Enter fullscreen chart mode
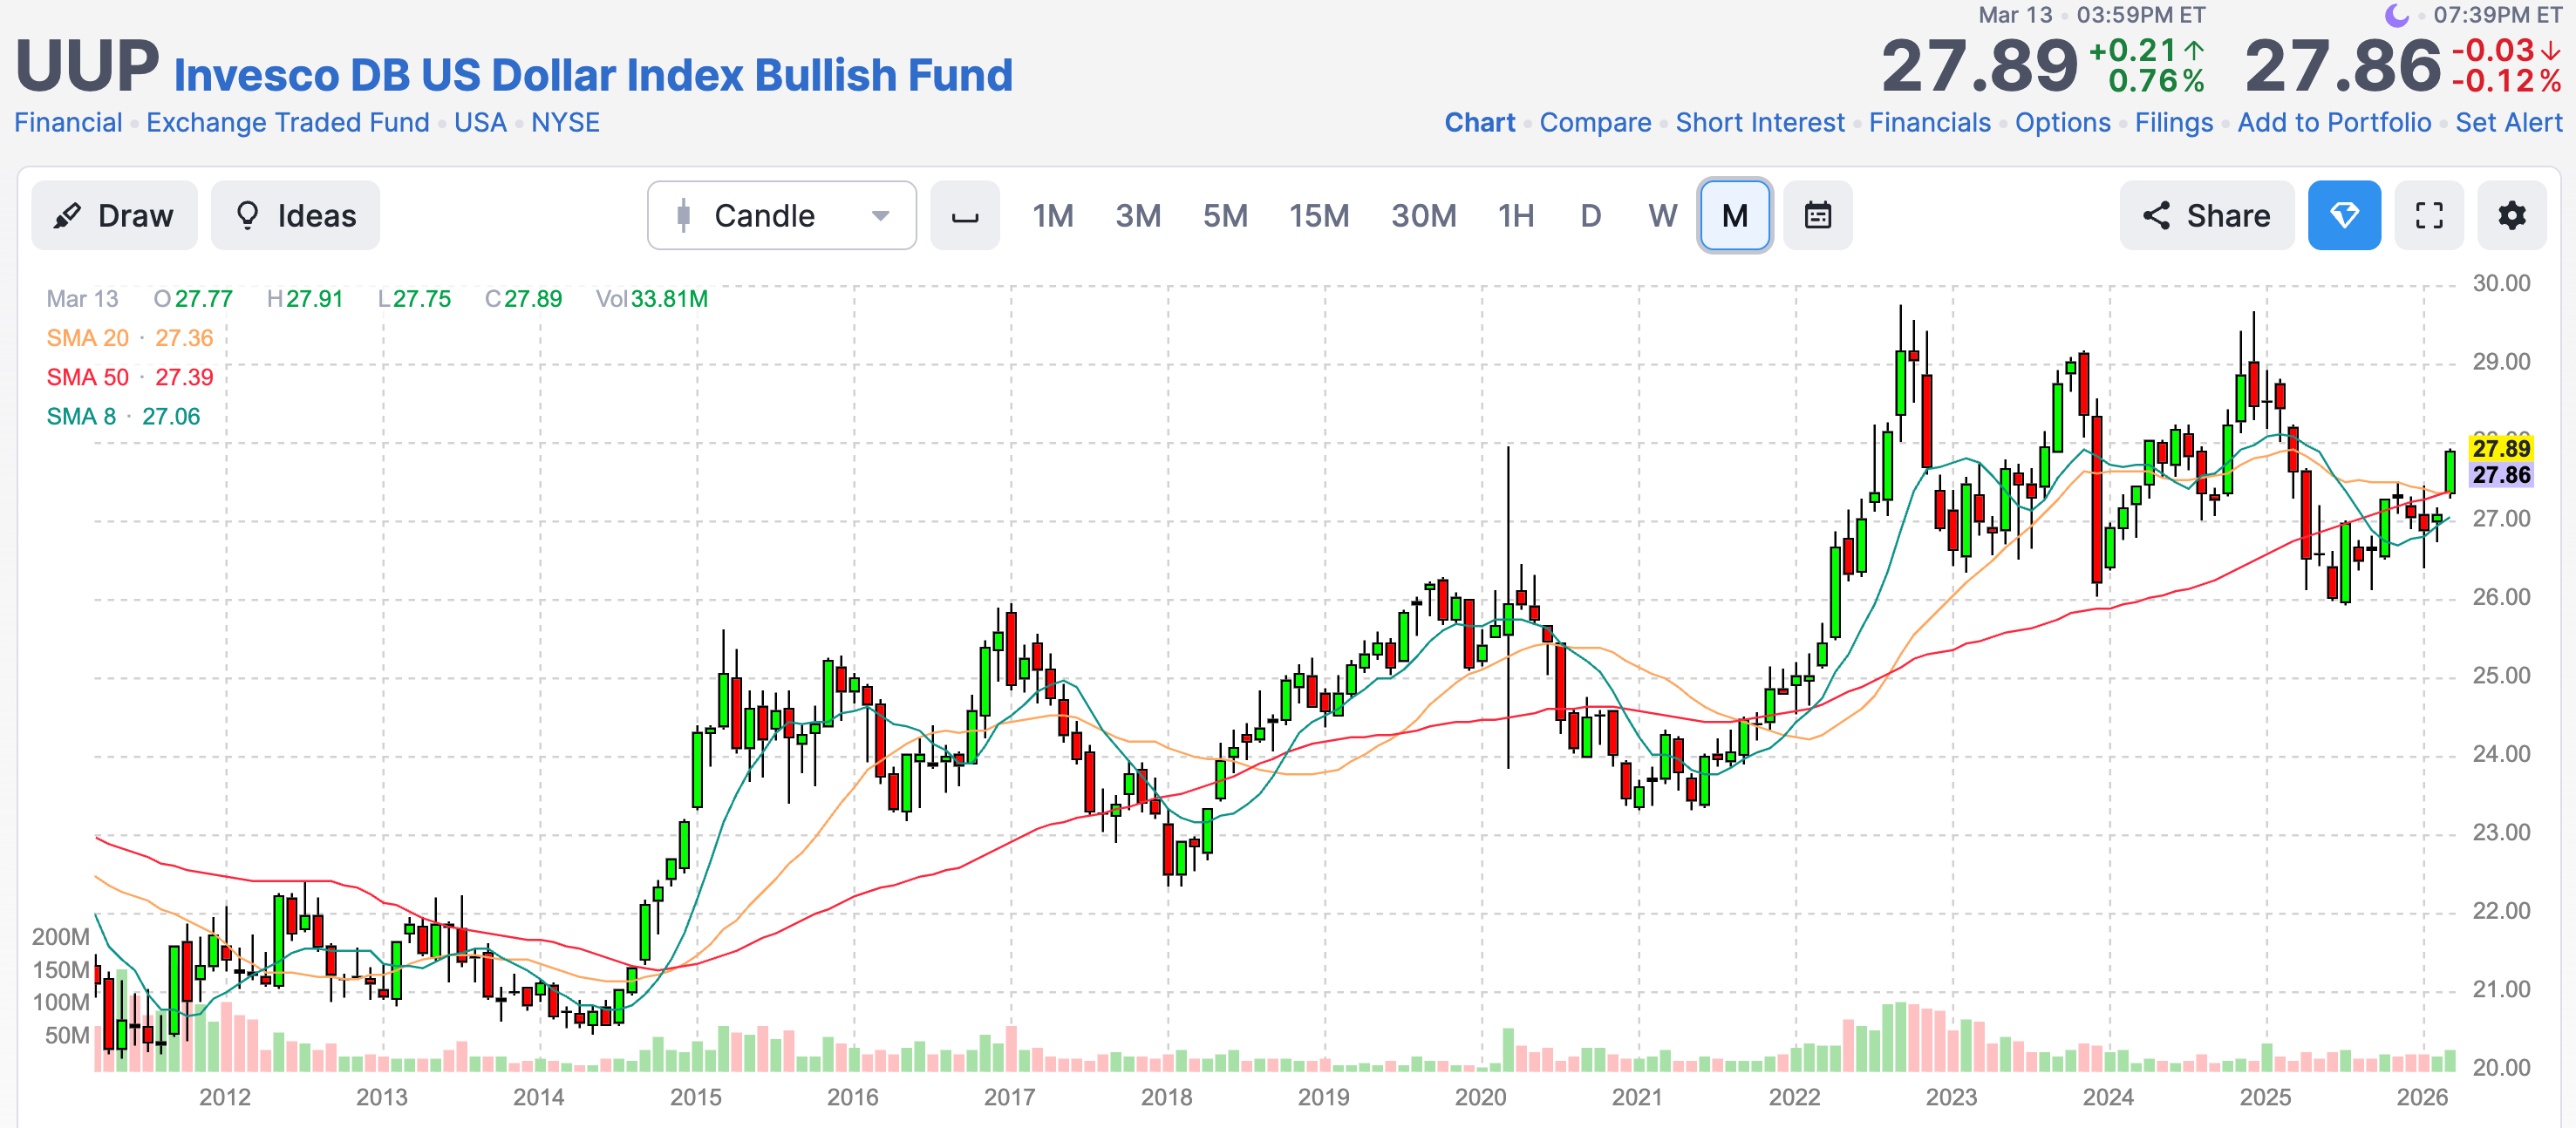 tap(2428, 216)
